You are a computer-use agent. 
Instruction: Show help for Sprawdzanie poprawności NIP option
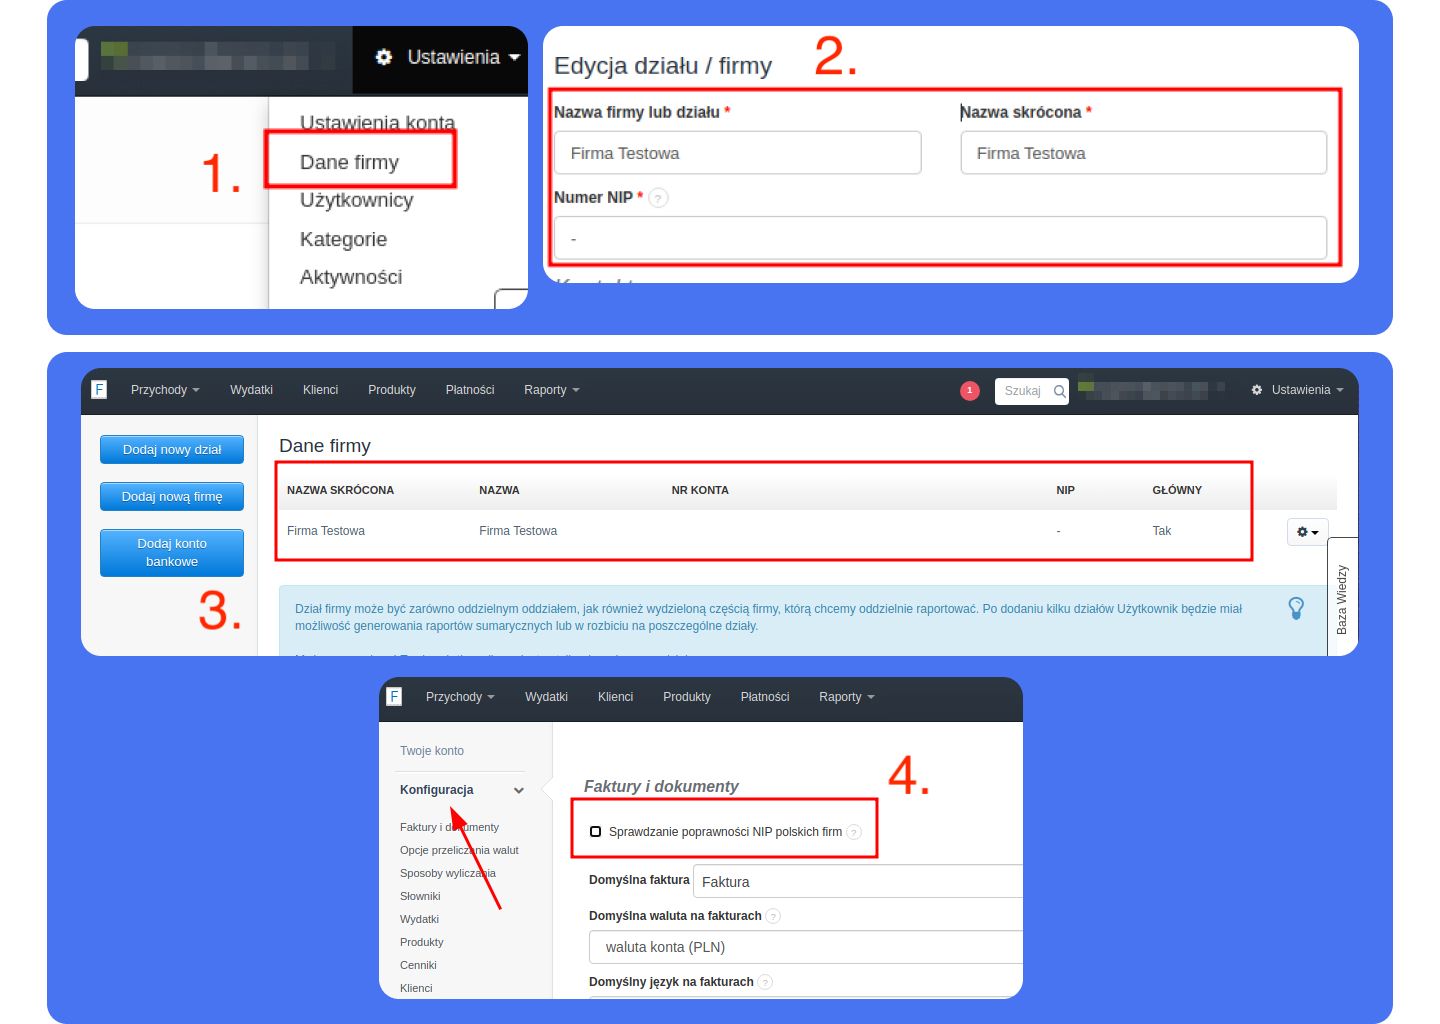point(854,832)
